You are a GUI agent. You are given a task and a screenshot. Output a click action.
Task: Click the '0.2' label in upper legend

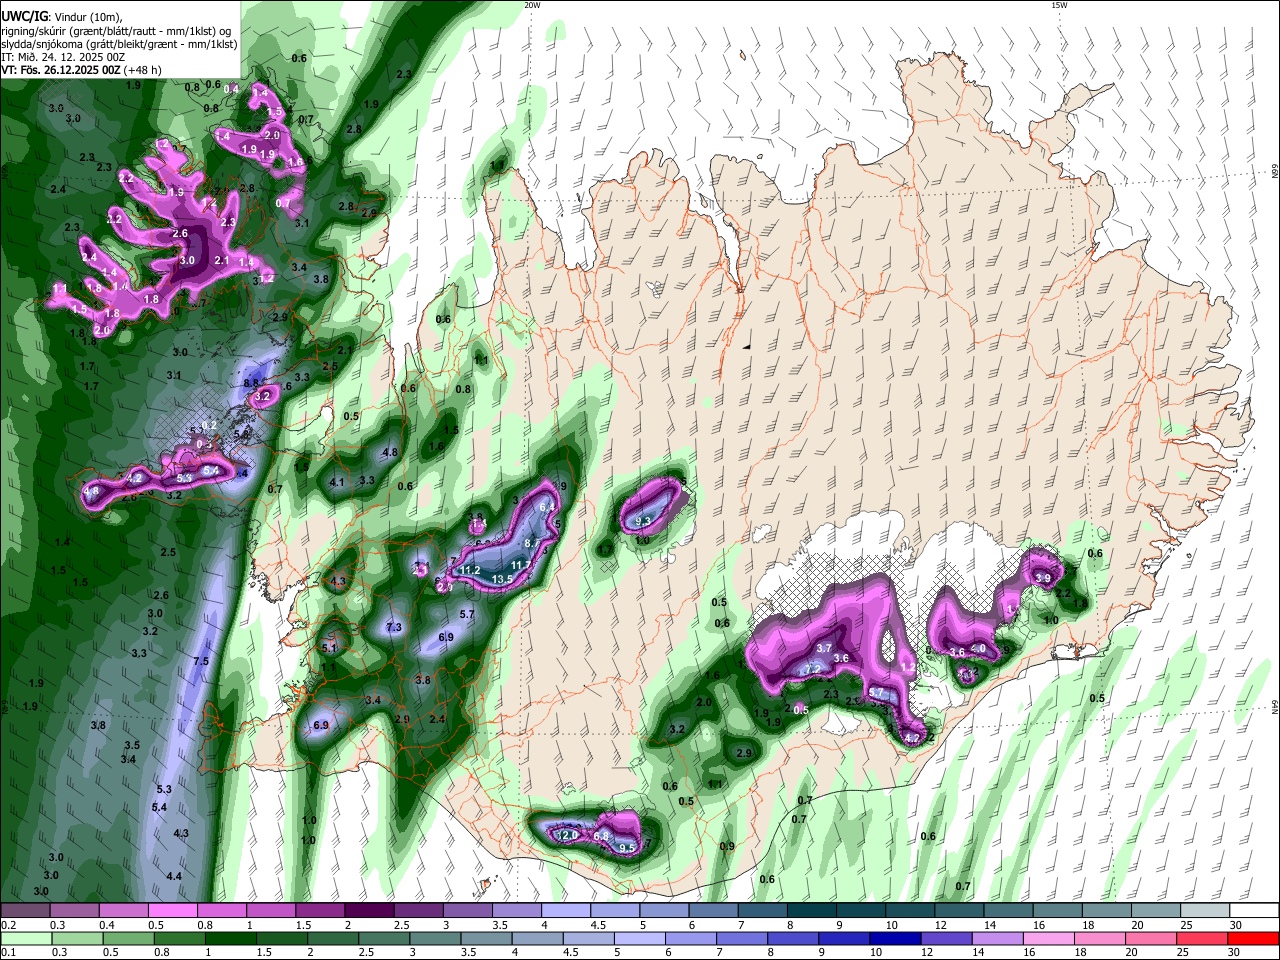[8, 925]
